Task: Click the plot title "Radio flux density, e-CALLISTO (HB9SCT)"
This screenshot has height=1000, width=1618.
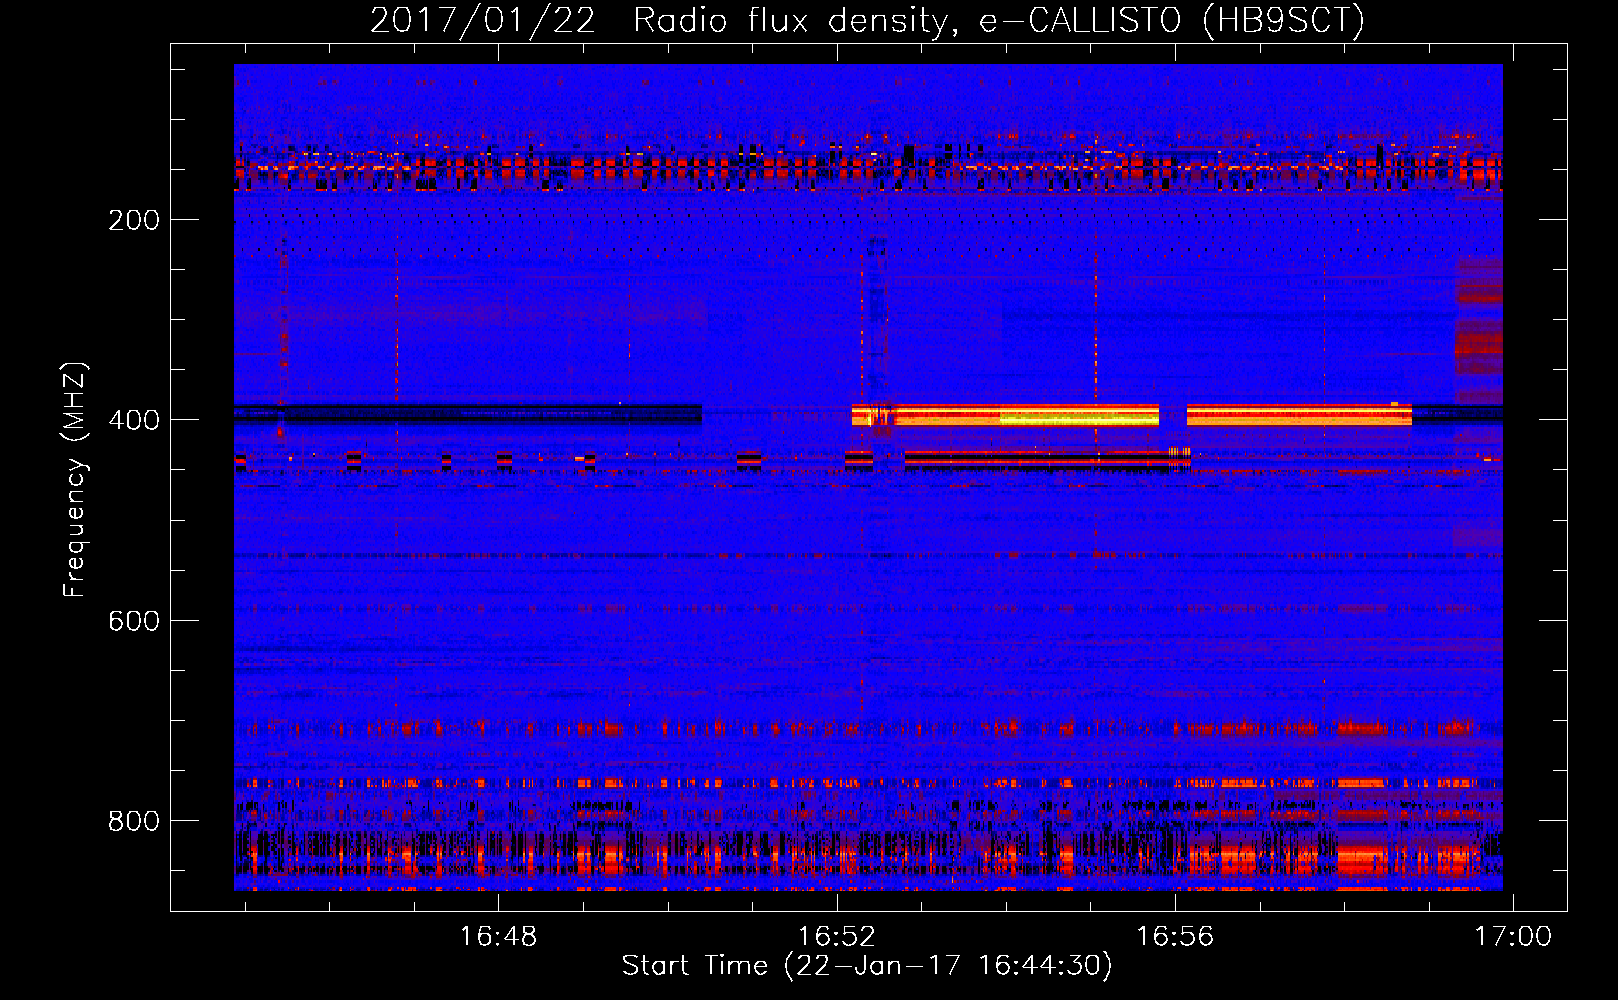Action: [x=999, y=21]
